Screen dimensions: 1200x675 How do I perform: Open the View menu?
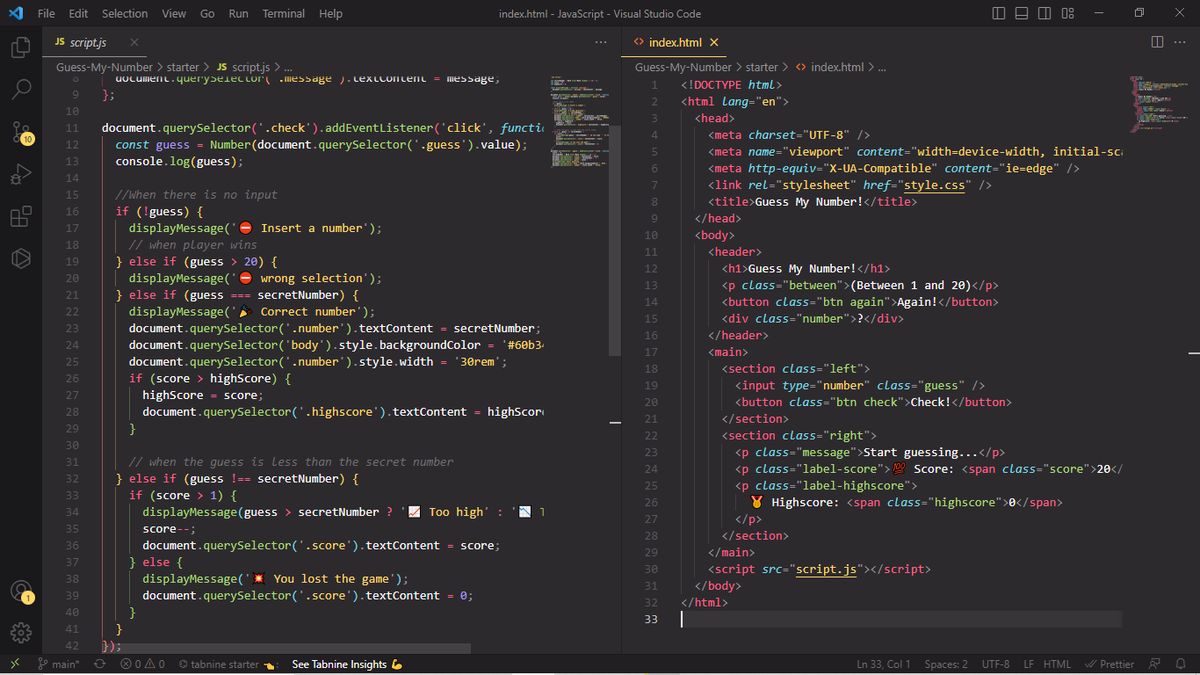[174, 13]
